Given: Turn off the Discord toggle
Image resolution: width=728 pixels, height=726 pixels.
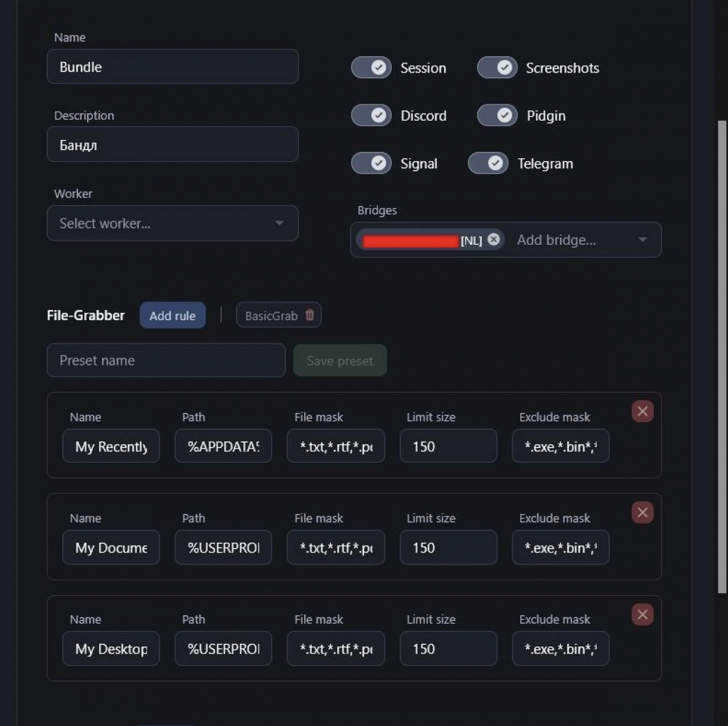Looking at the screenshot, I should 371,115.
